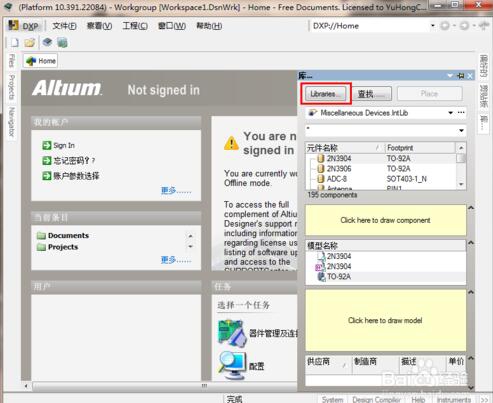The image size is (493, 403).
Task: Click the workspace toolbar icon next to devices
Action: [x=62, y=42]
